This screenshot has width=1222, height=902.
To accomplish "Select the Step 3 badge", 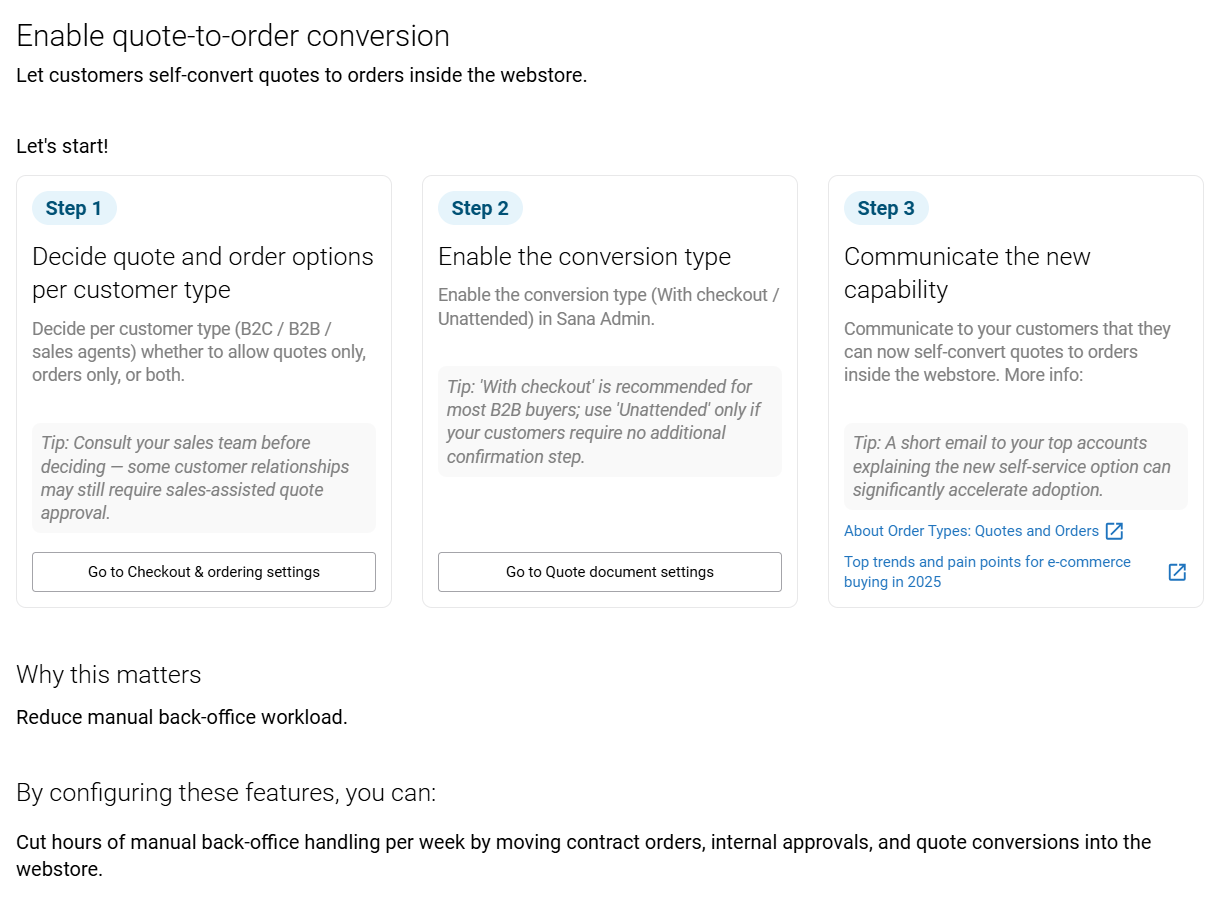I will click(x=886, y=208).
